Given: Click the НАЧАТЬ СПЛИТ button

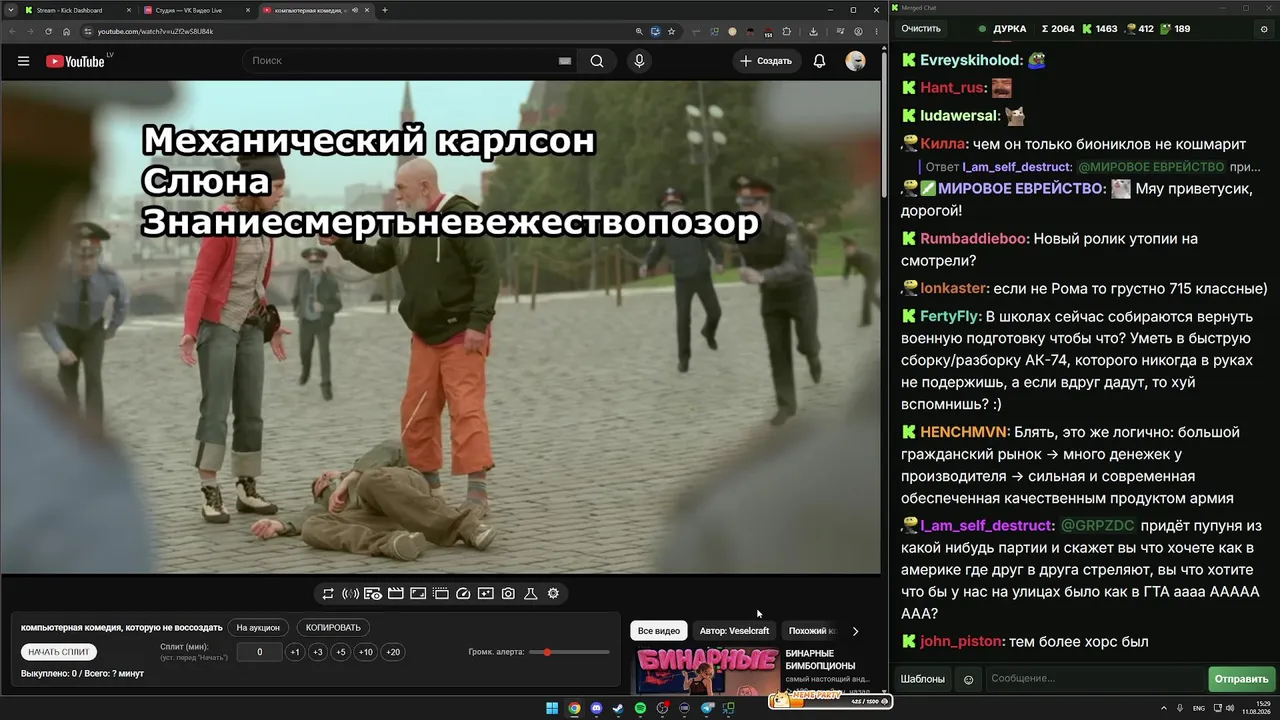Looking at the screenshot, I should pos(59,652).
